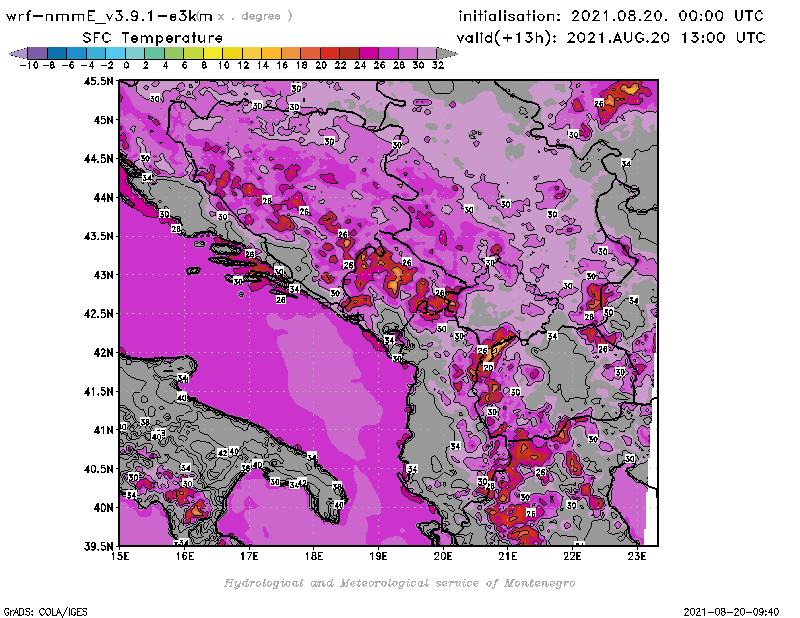The height and width of the screenshot is (618, 800).
Task: Click the teal-green swatch between 2 and 4
Action: (154, 53)
